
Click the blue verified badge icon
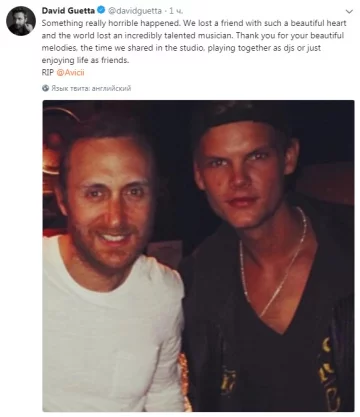pyautogui.click(x=101, y=11)
